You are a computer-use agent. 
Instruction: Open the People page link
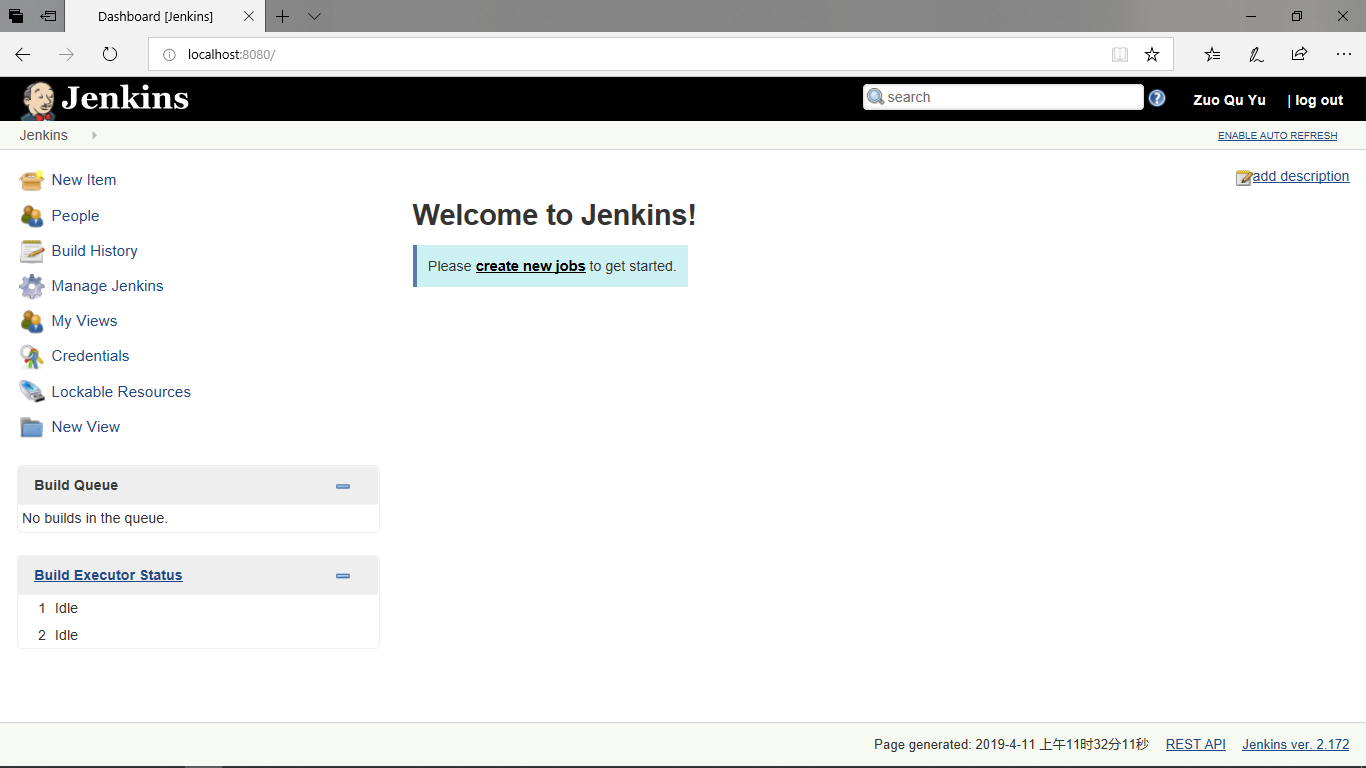click(x=75, y=216)
